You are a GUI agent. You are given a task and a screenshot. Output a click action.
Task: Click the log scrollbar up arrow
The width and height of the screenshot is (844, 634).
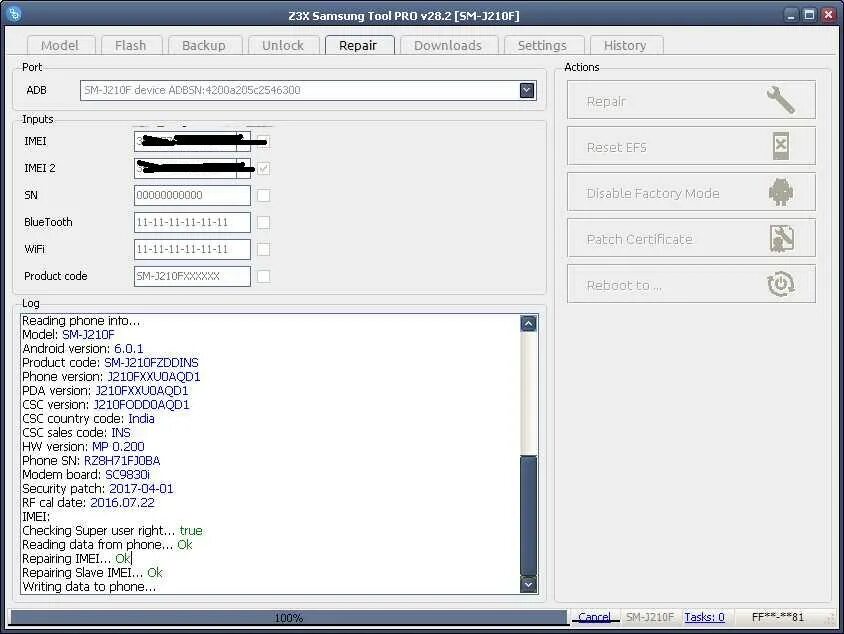click(x=529, y=323)
